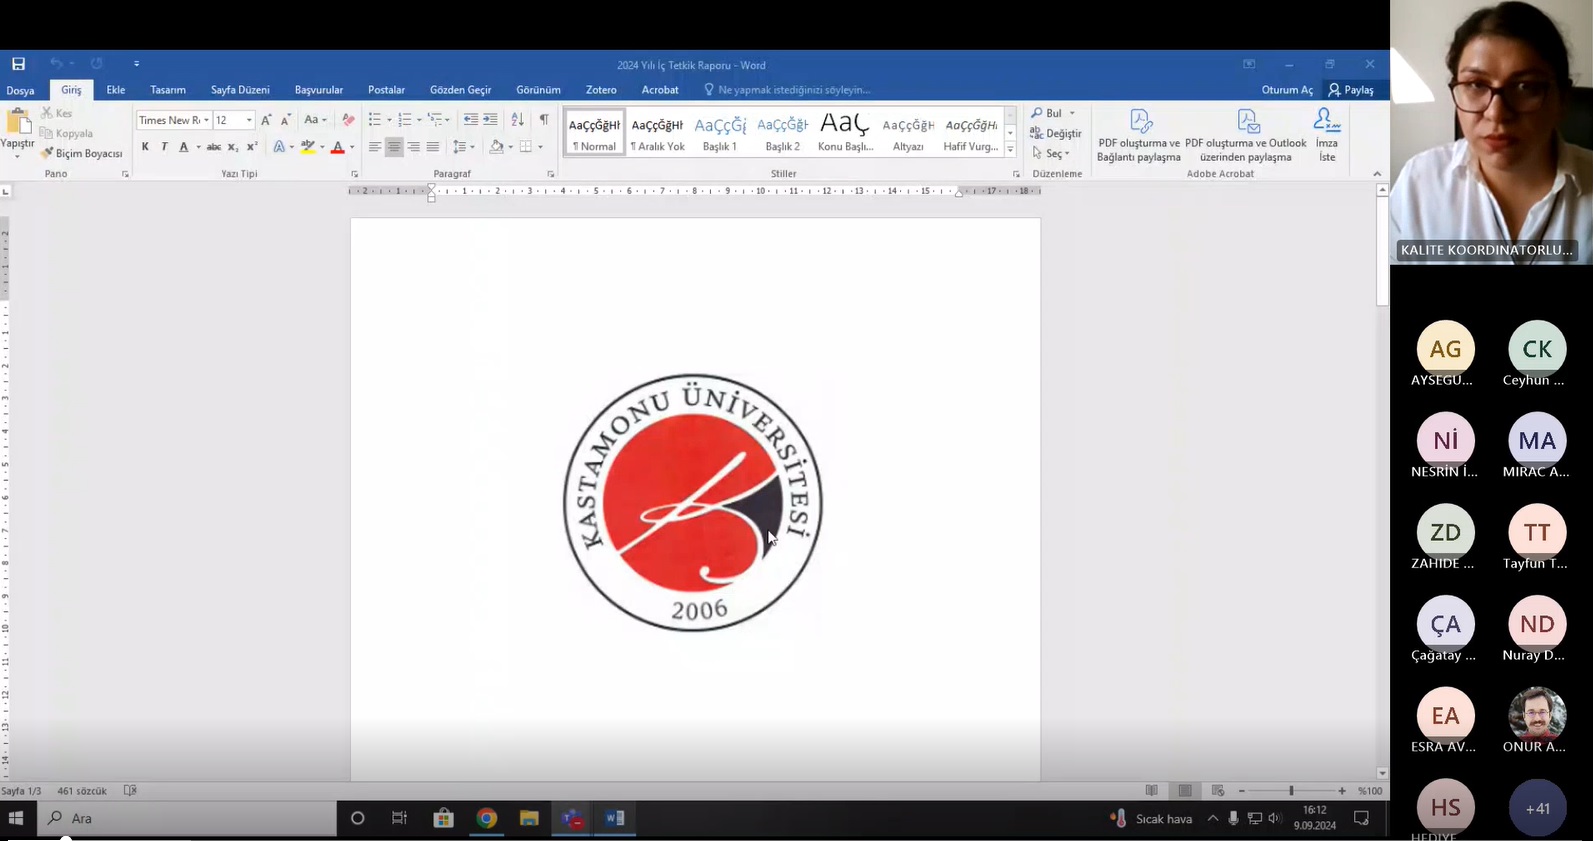Apply Başlık 1 style
This screenshot has width=1593, height=841.
(x=720, y=132)
